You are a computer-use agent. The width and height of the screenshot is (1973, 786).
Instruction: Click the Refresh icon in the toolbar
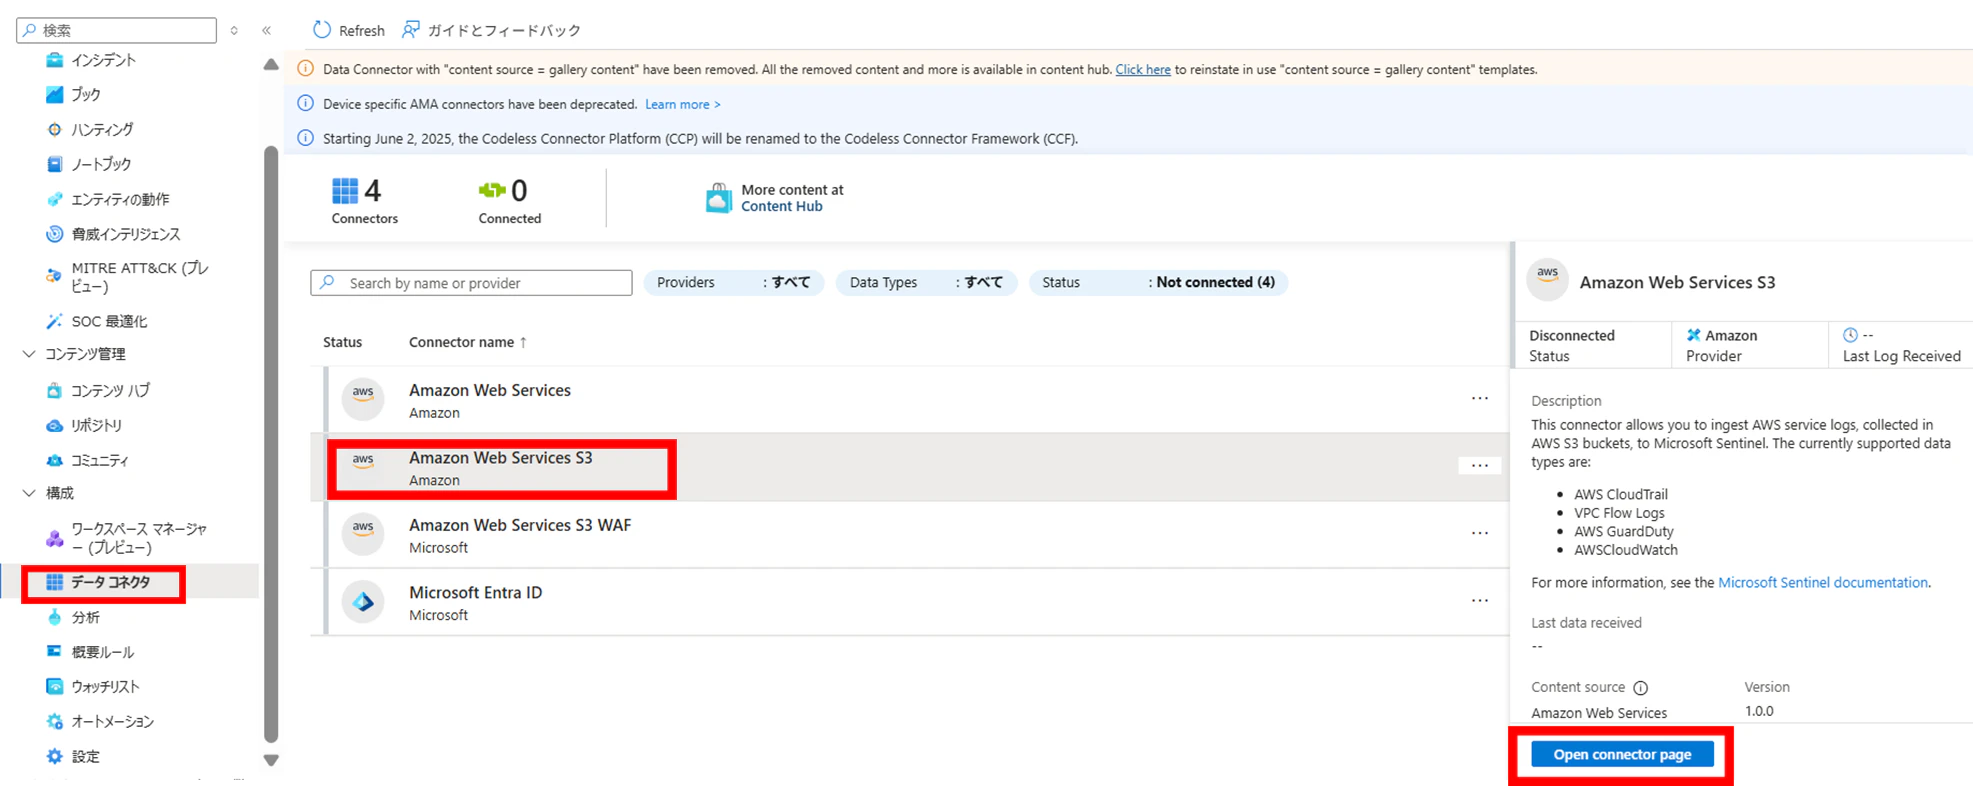coord(322,30)
